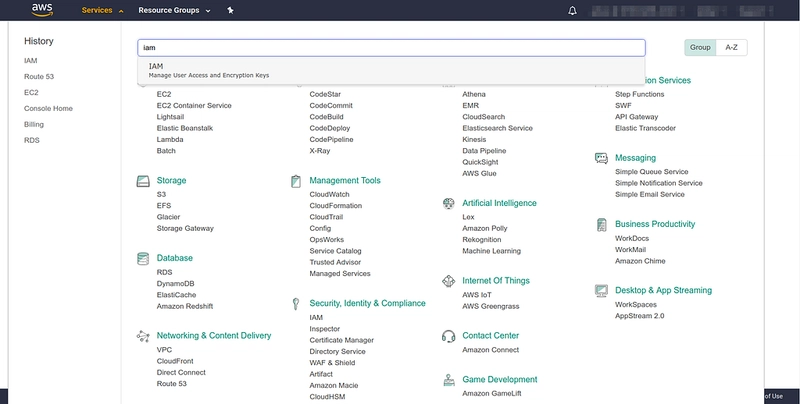Viewport: 800px width, 404px height.
Task: Click the pin shortcut icon in navbar
Action: point(231,11)
